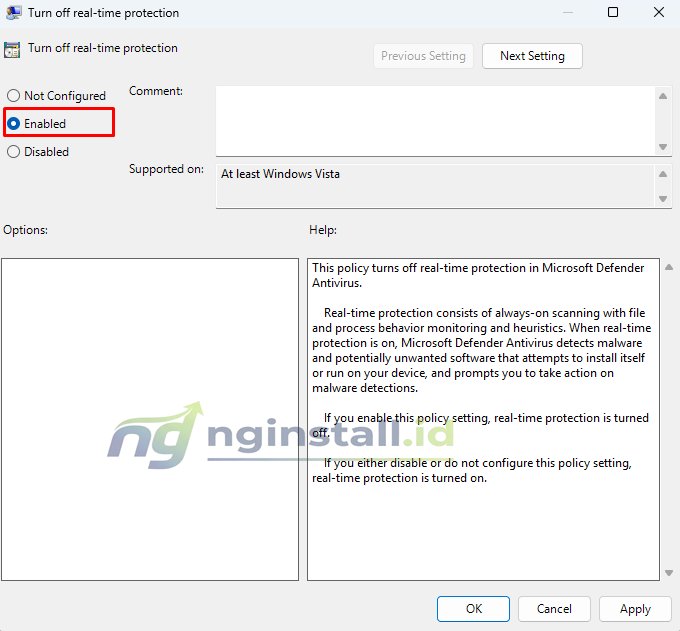Viewport: 680px width, 631px height.
Task: Select the Enabled radio button
Action: coord(13,124)
